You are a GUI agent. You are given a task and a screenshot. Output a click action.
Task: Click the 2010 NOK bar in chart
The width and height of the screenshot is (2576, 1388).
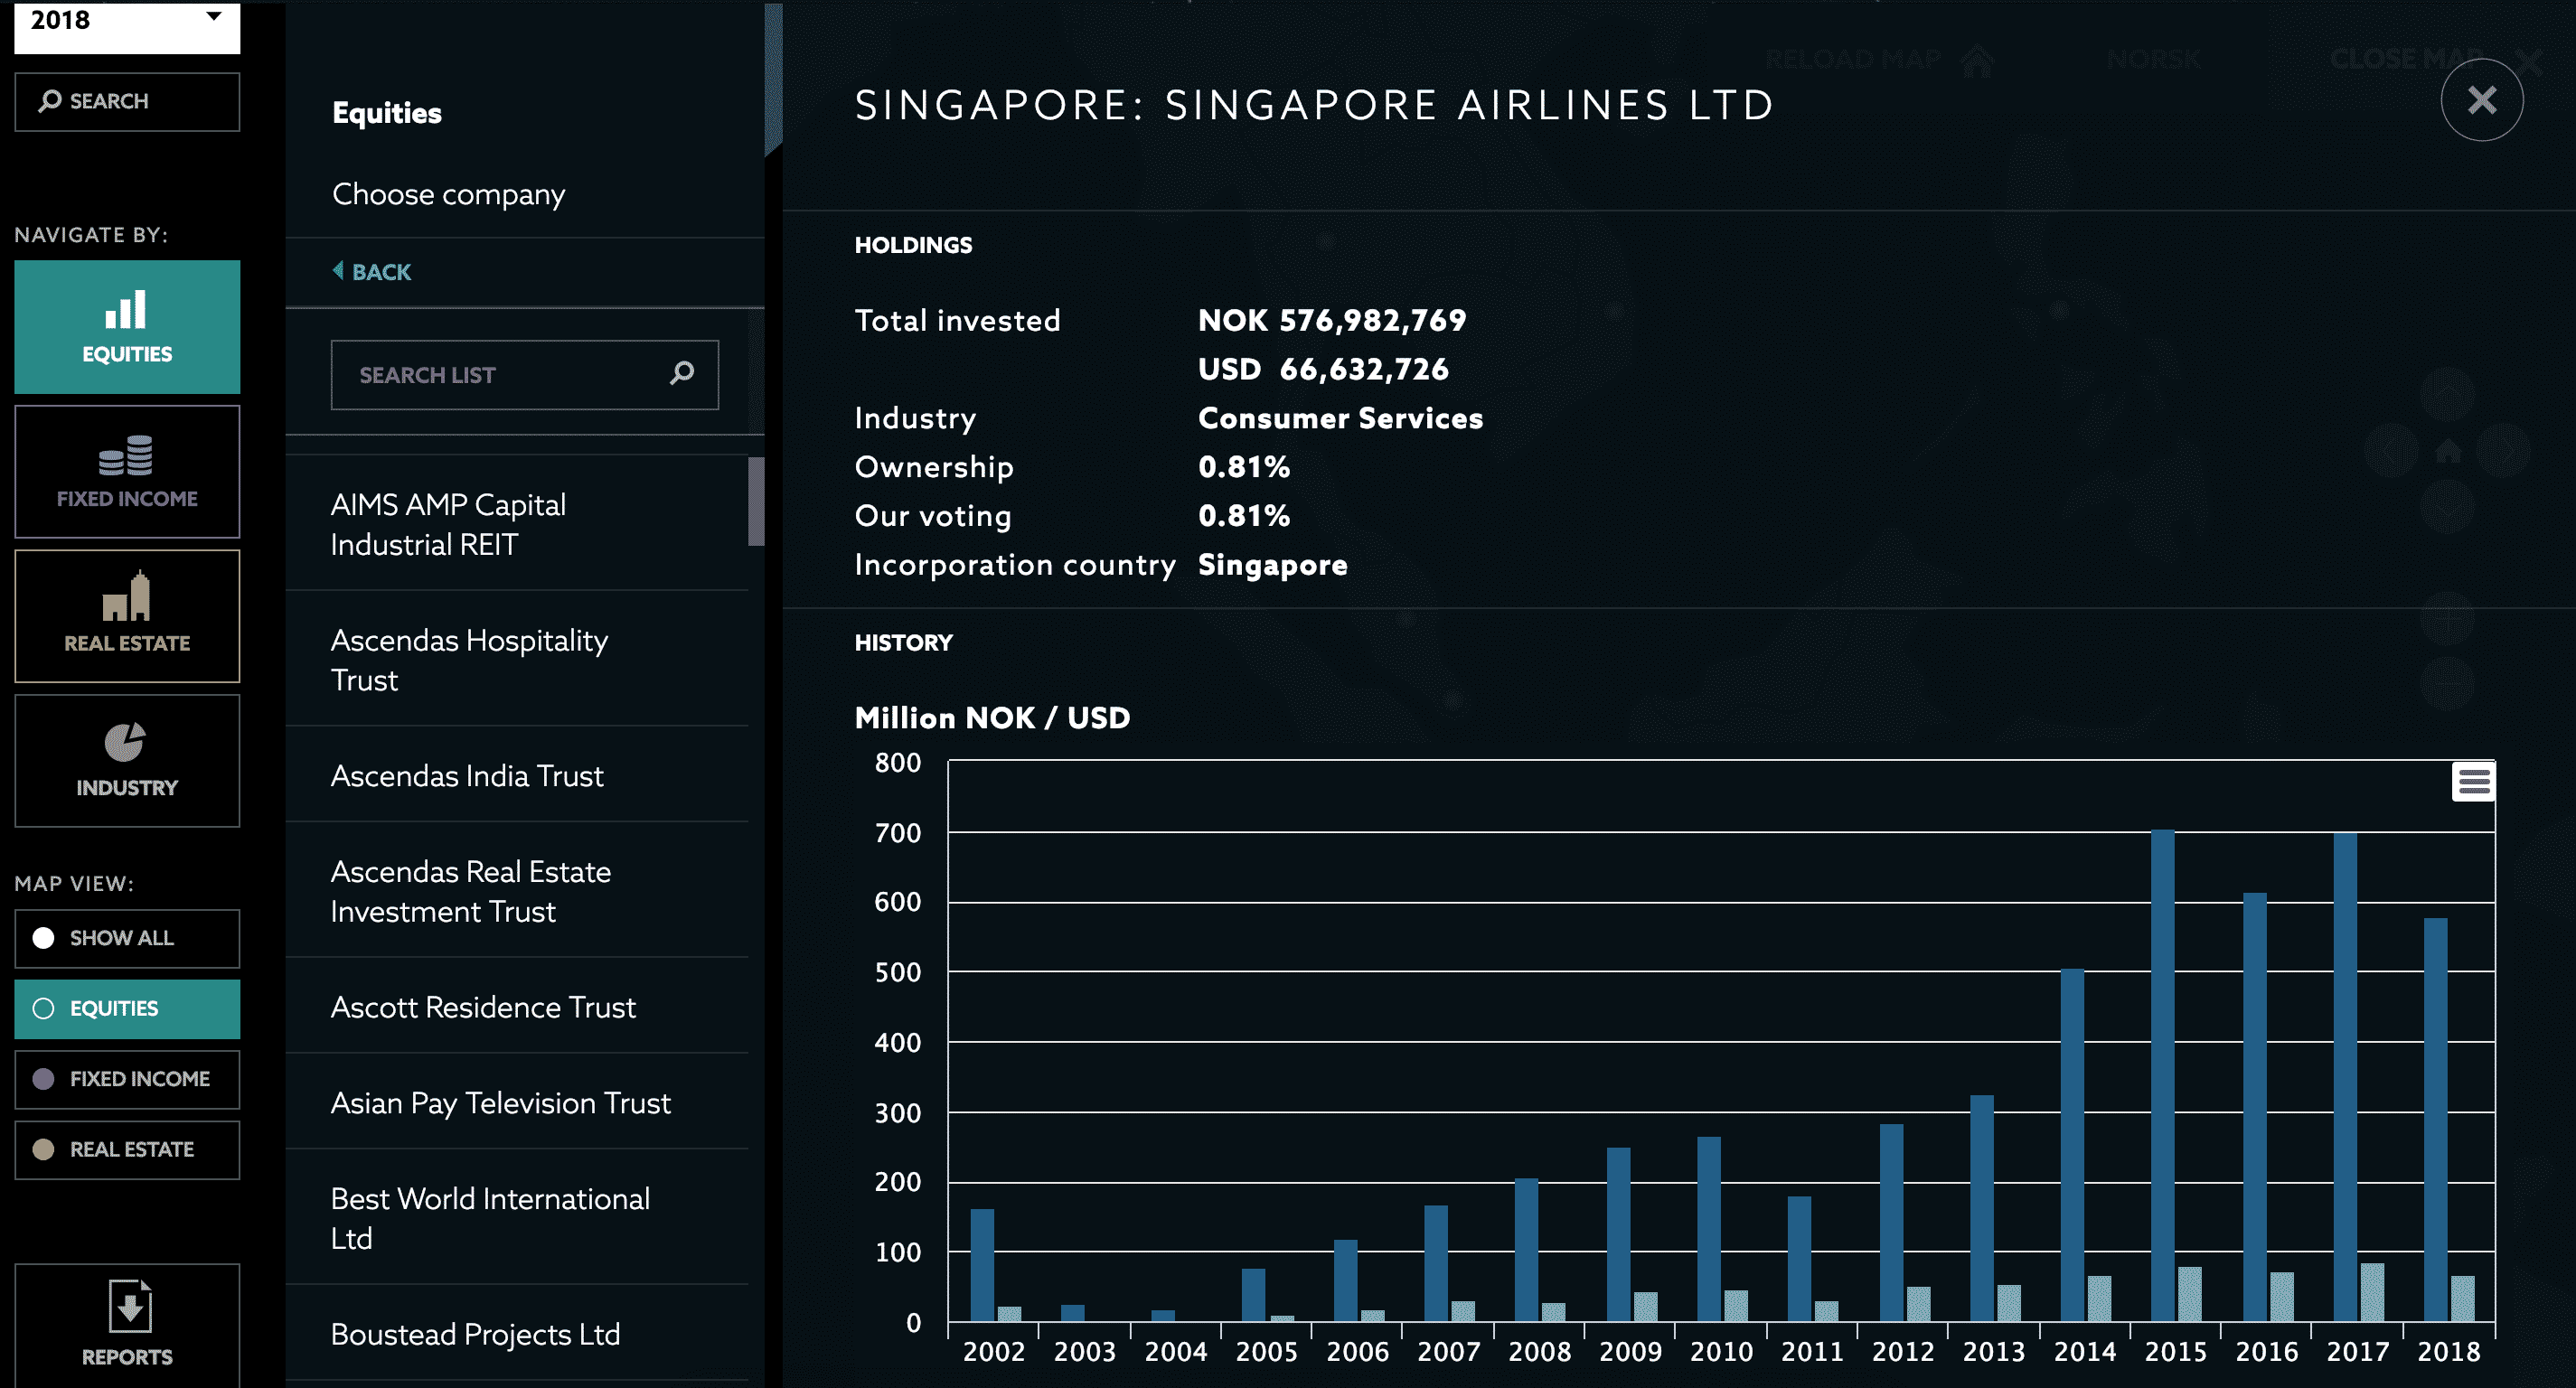(x=1708, y=1229)
